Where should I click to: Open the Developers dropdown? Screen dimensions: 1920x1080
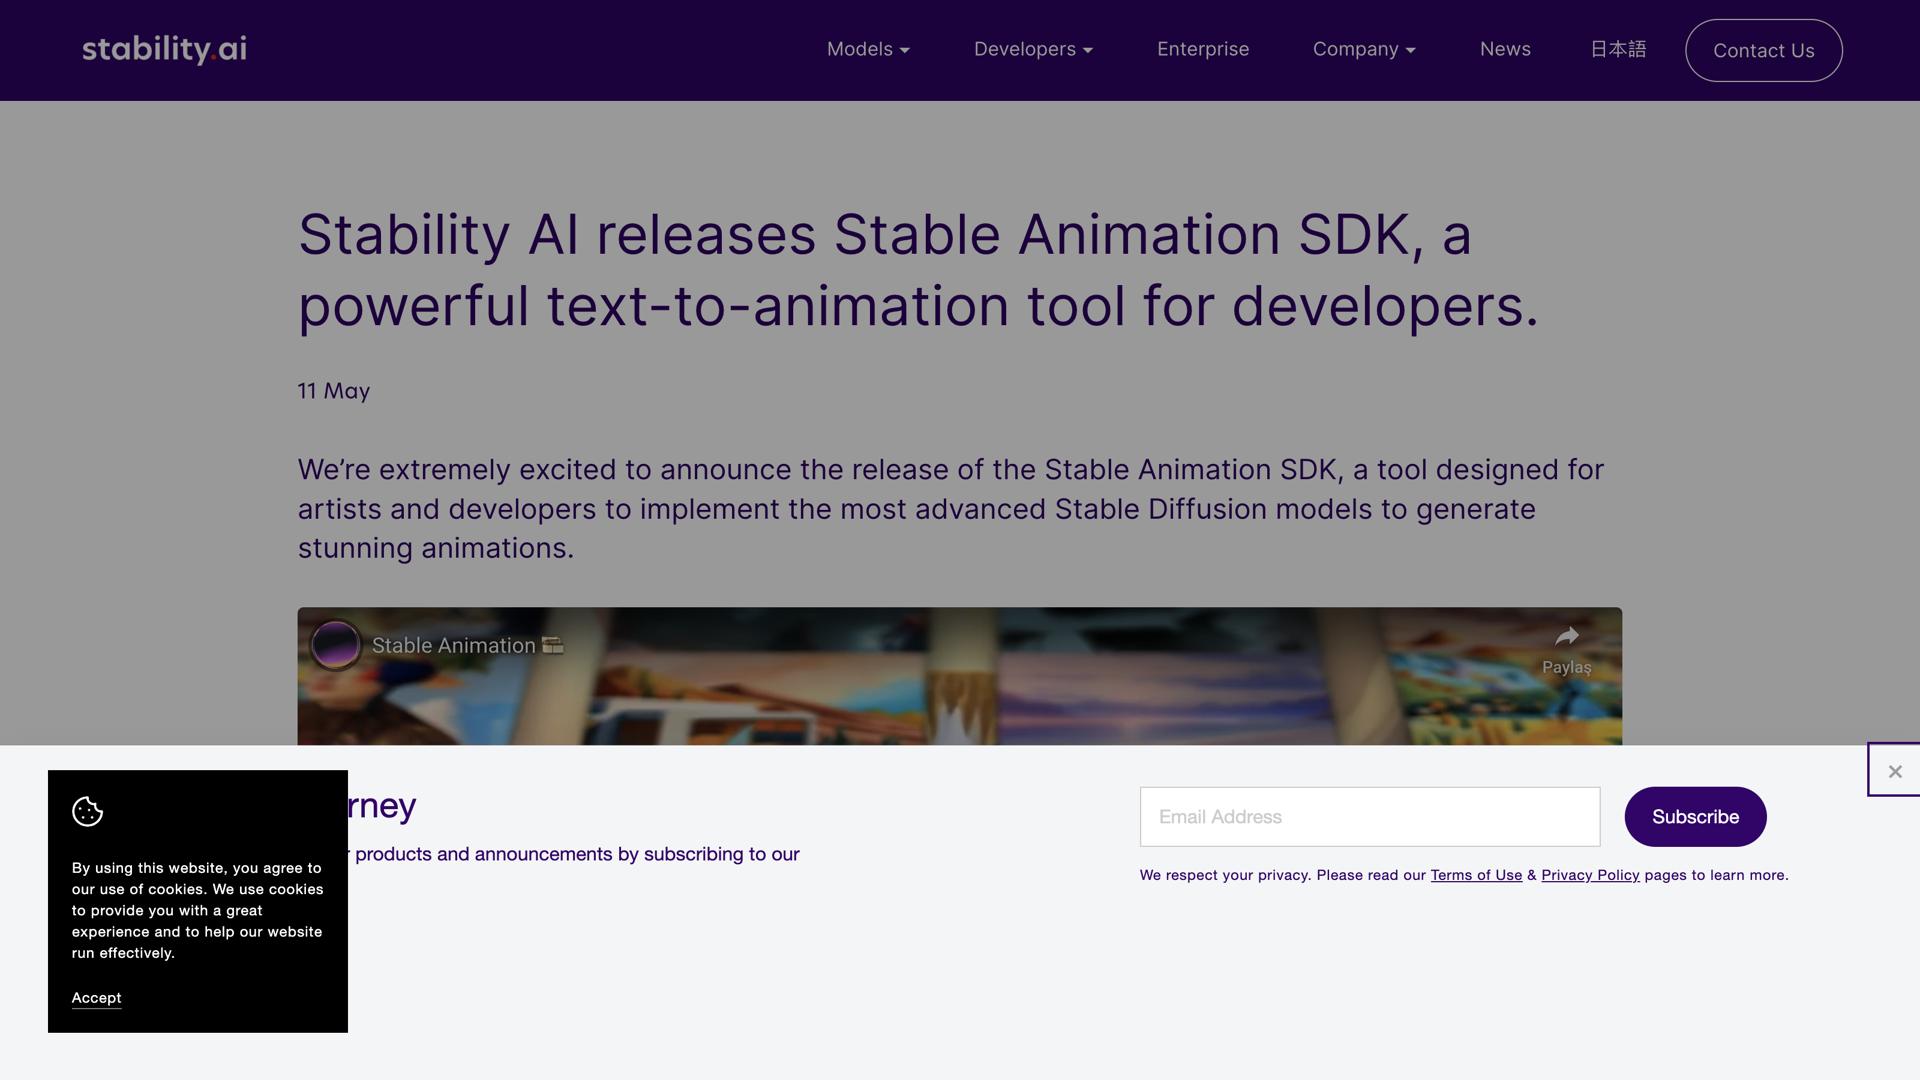click(x=1033, y=49)
